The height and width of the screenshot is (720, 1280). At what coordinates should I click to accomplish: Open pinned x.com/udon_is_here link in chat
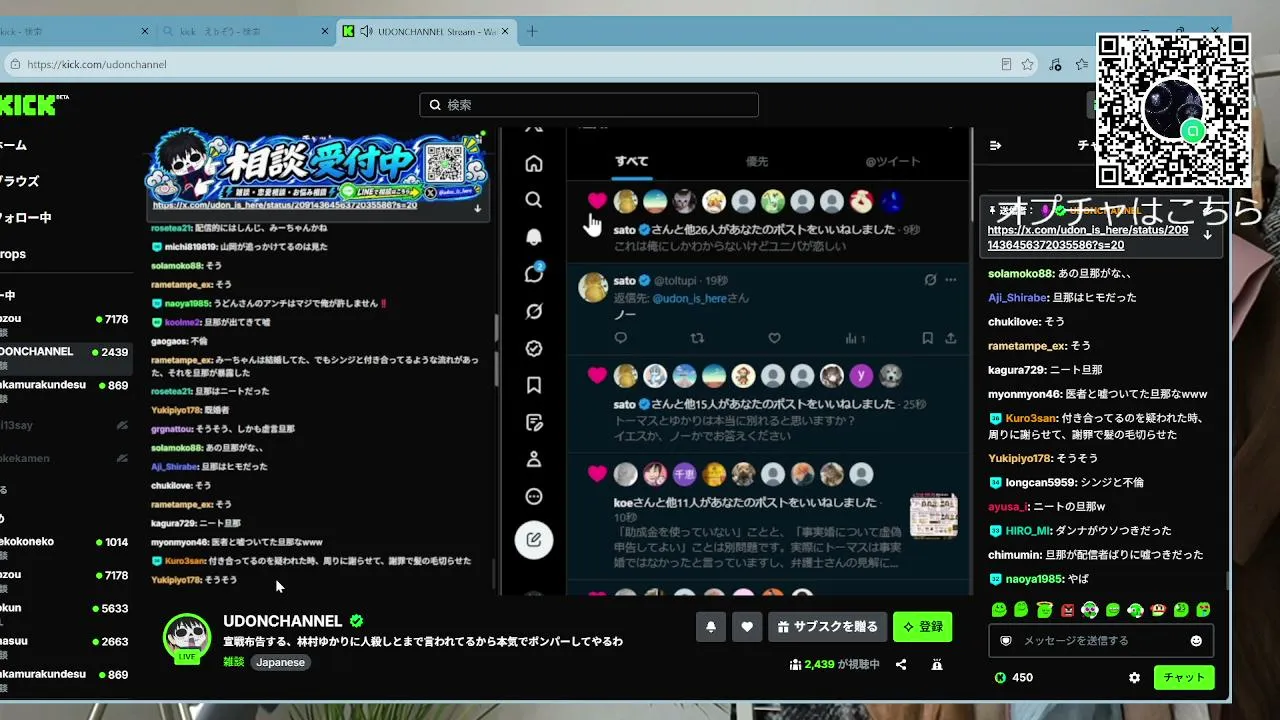click(1088, 237)
